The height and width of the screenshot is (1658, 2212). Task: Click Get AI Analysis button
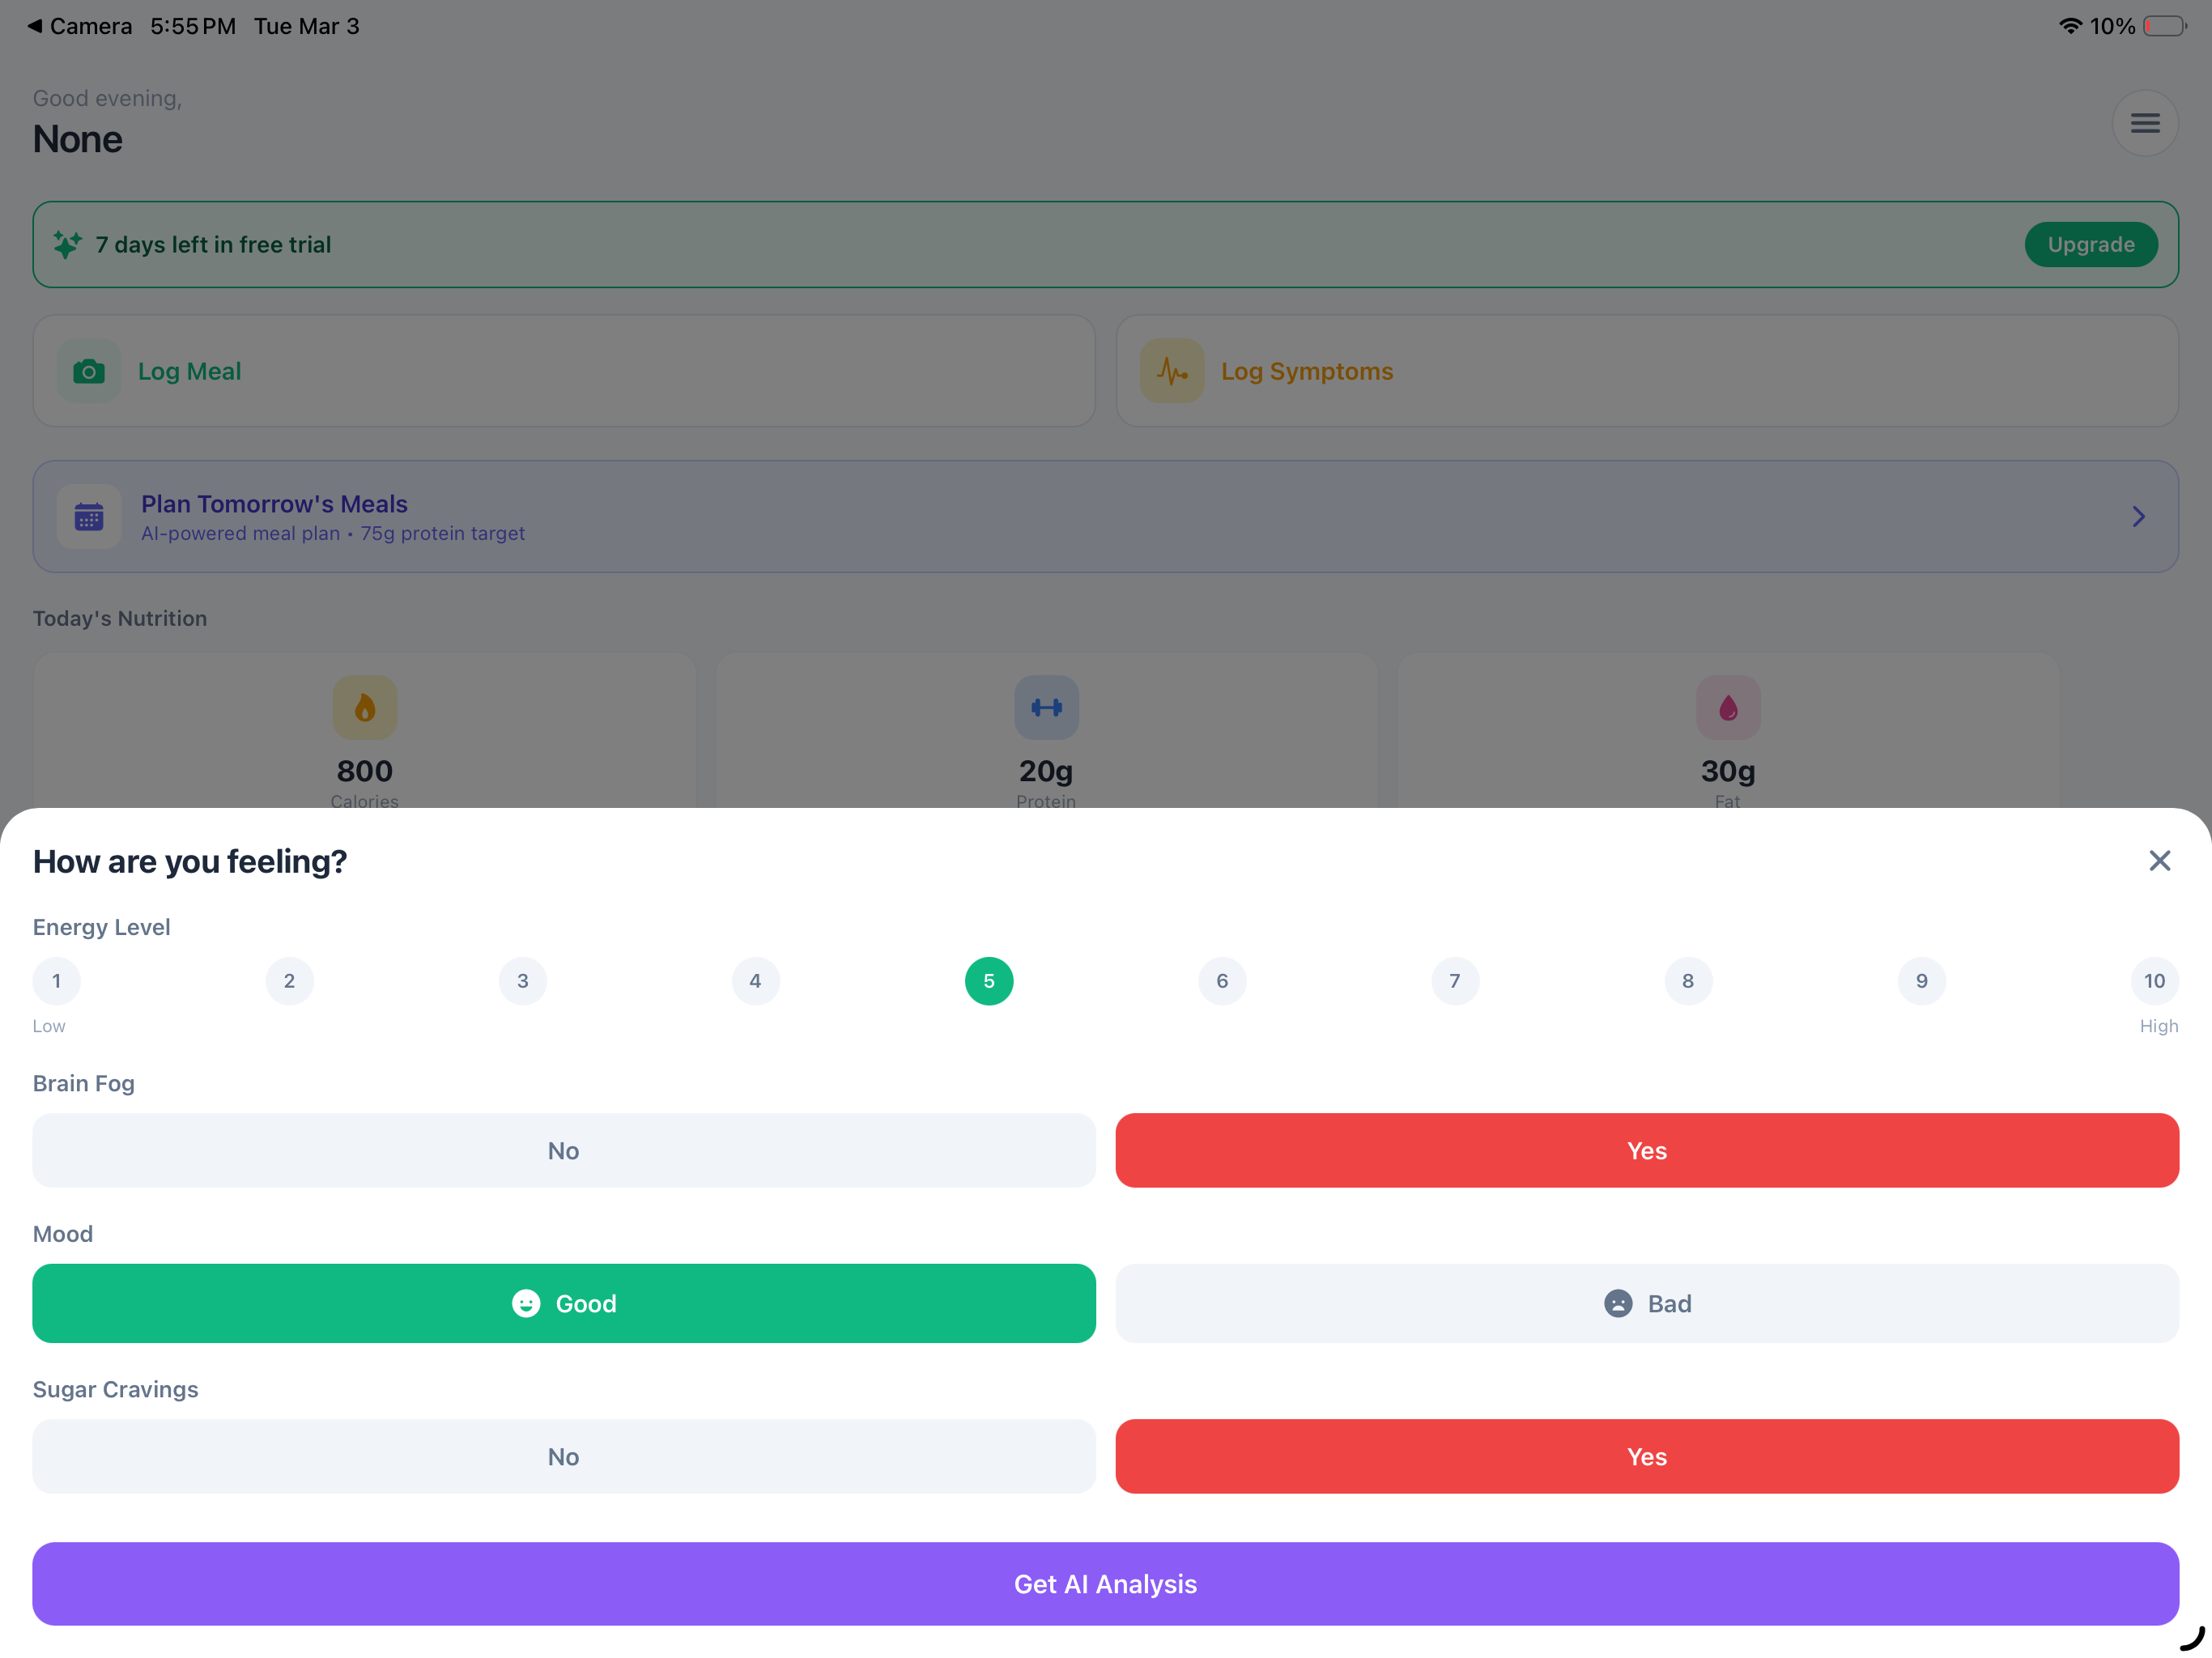pos(1106,1584)
